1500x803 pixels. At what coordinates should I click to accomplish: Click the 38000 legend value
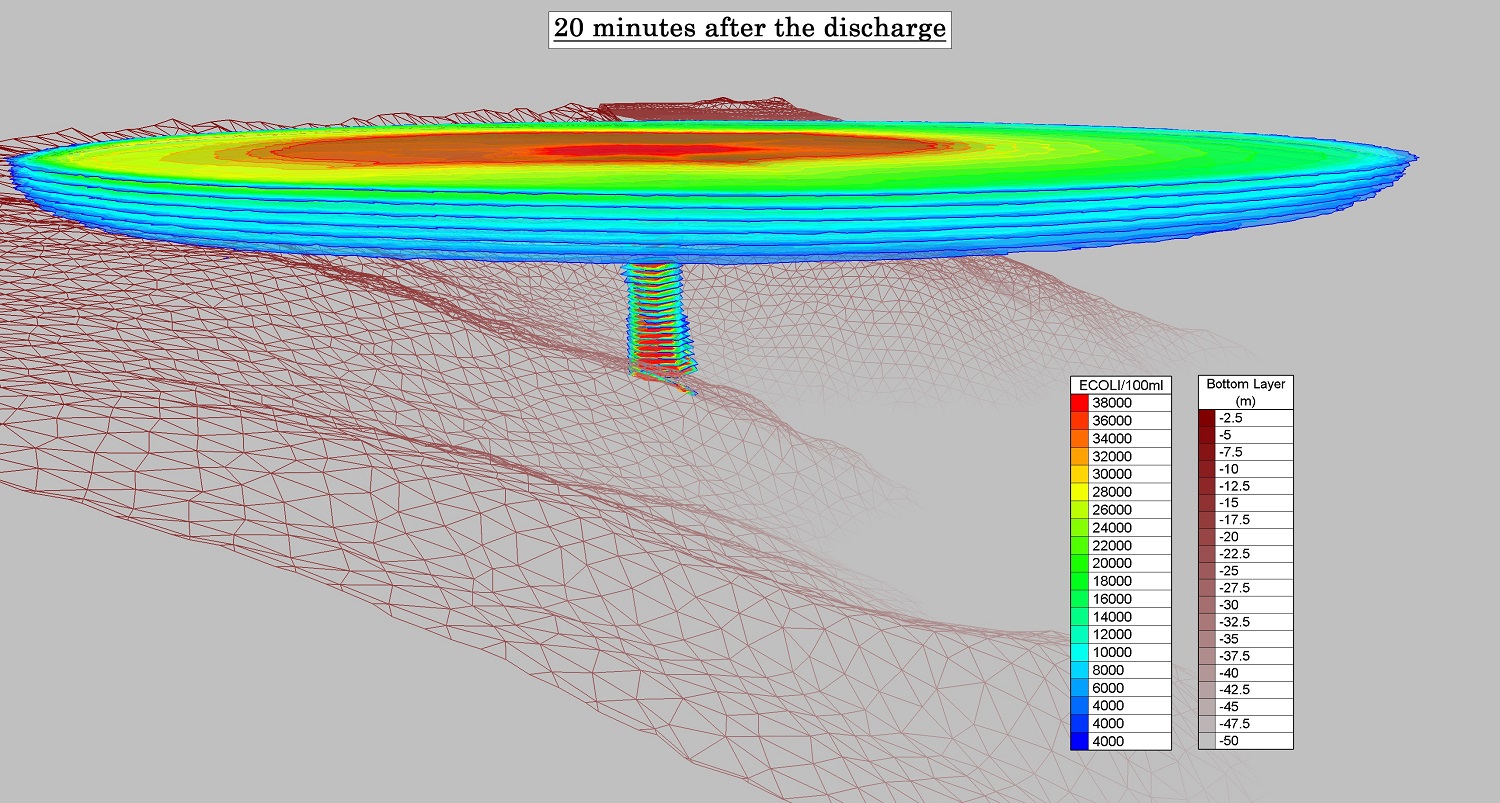[1112, 402]
